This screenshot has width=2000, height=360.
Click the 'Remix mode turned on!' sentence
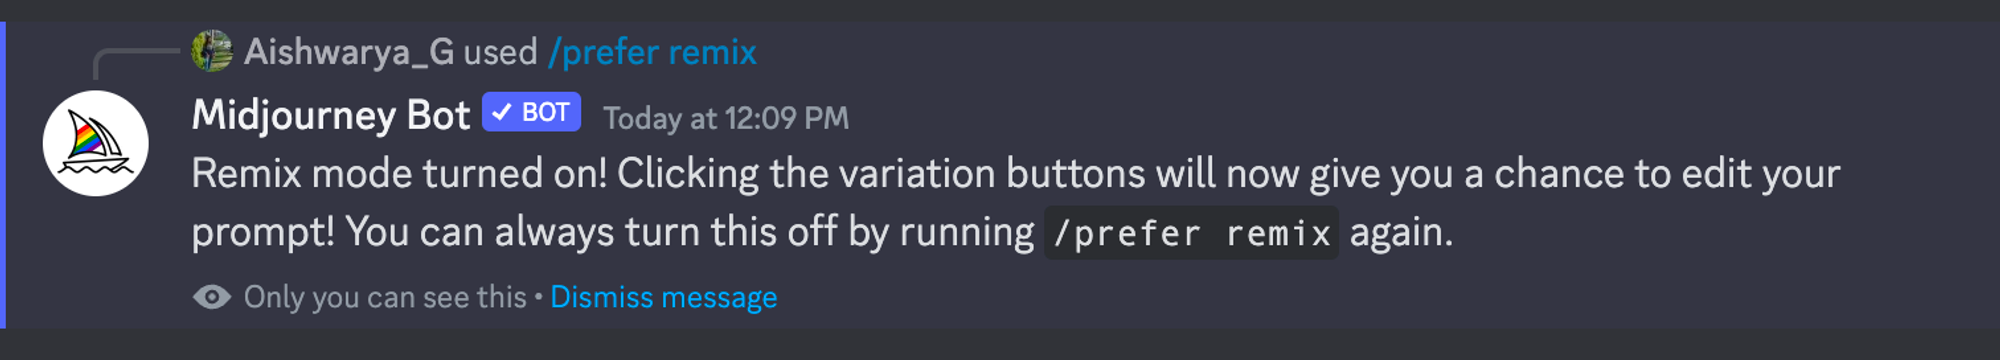(x=399, y=174)
